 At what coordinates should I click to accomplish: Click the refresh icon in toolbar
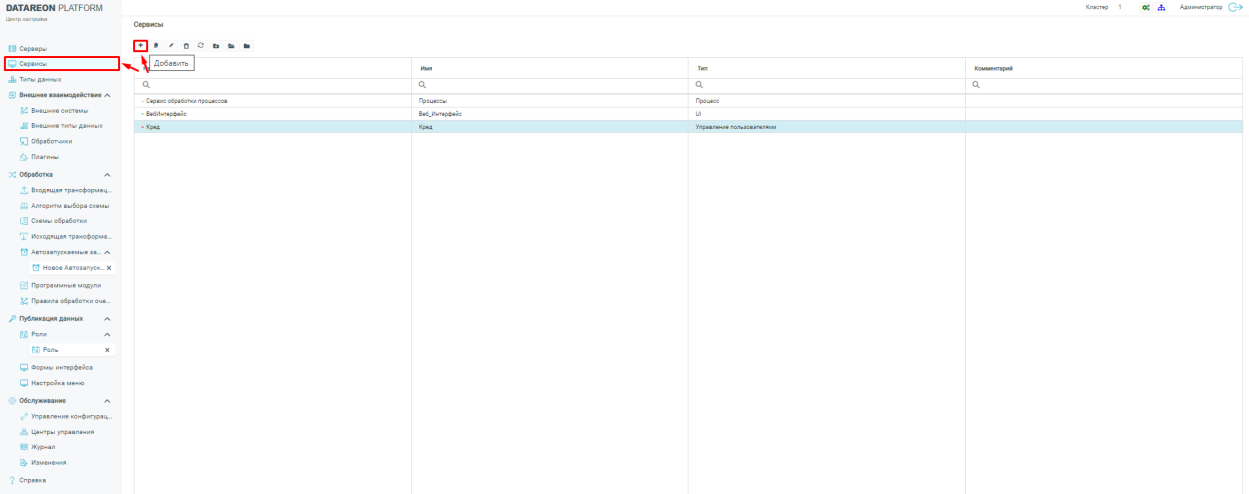tap(201, 45)
